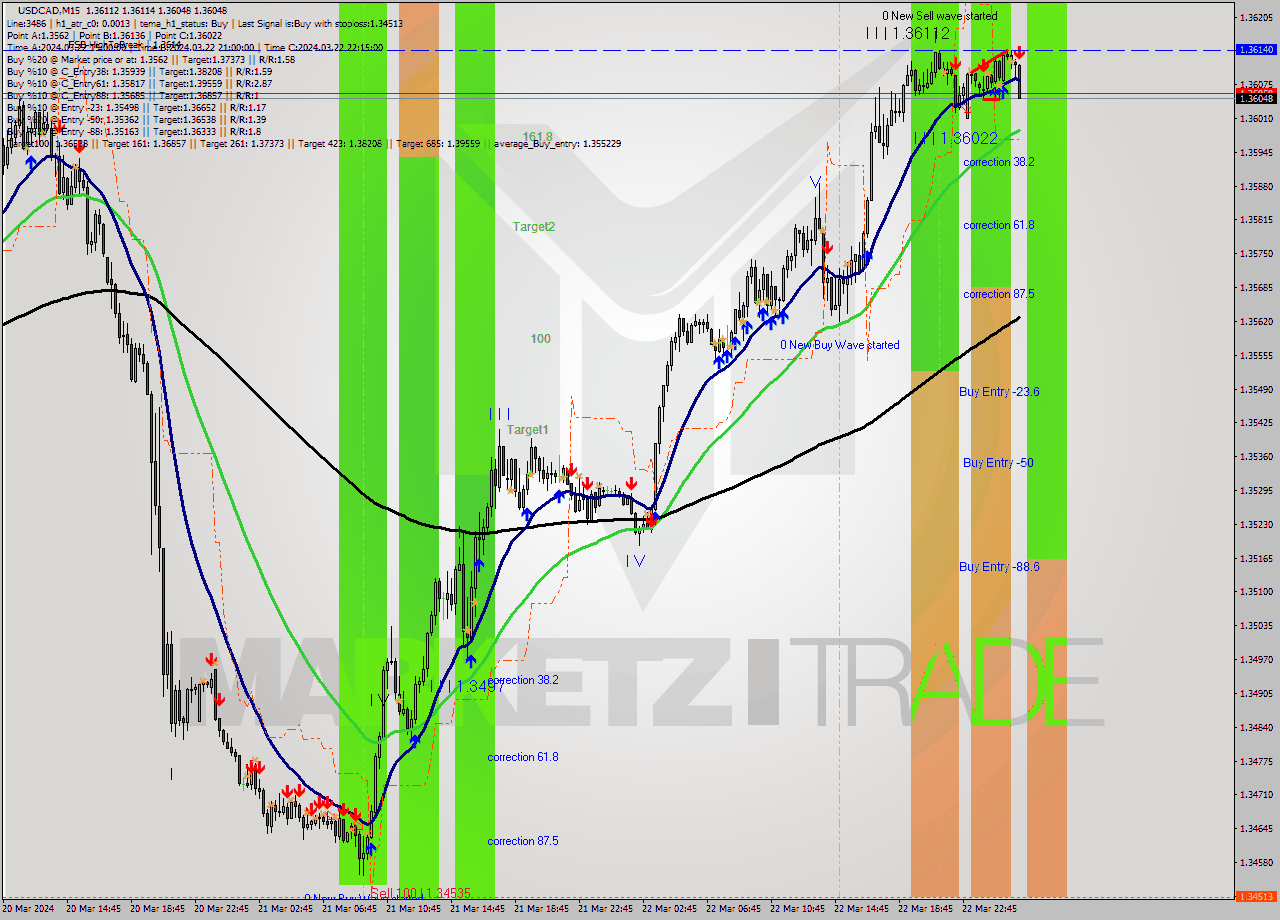Click the '22 Mar 18:45' time axis label

(x=925, y=909)
